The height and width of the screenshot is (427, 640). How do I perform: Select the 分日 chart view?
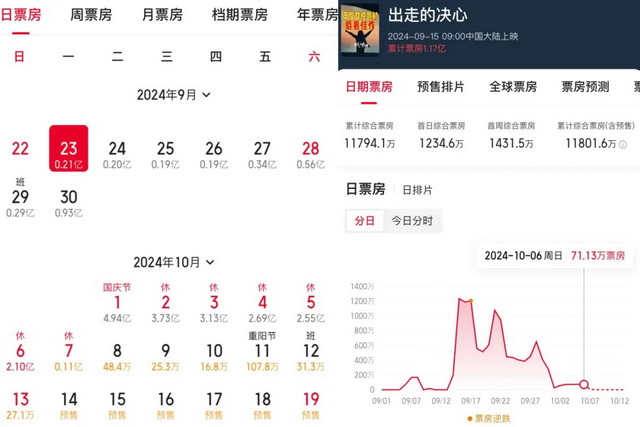(x=364, y=221)
